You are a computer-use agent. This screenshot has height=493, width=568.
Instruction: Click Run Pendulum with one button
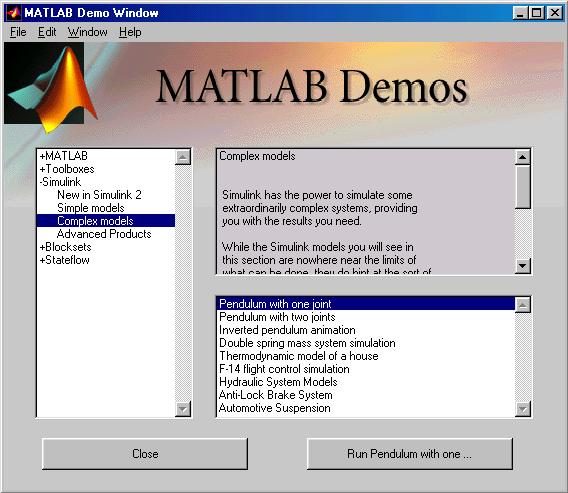click(x=410, y=454)
